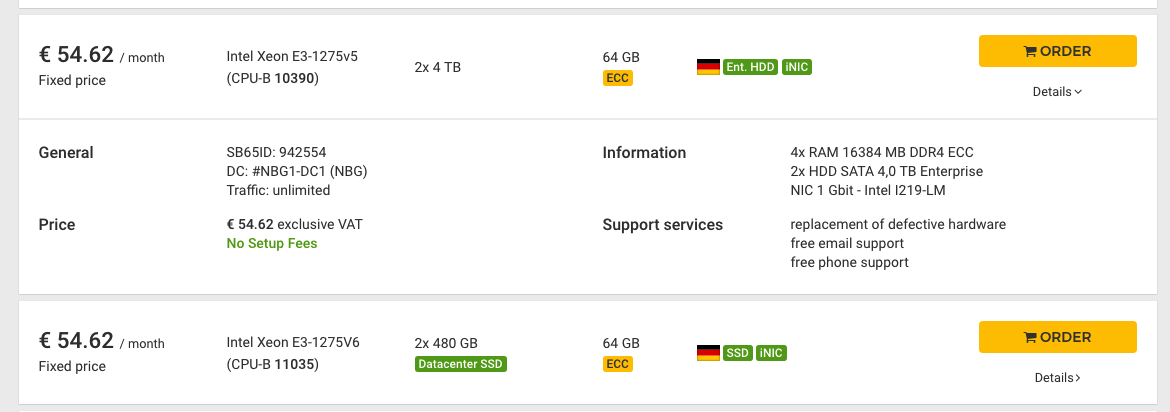Click the iNIC badge on the E3-1275v5 row
The image size is (1170, 412).
pyautogui.click(x=797, y=67)
